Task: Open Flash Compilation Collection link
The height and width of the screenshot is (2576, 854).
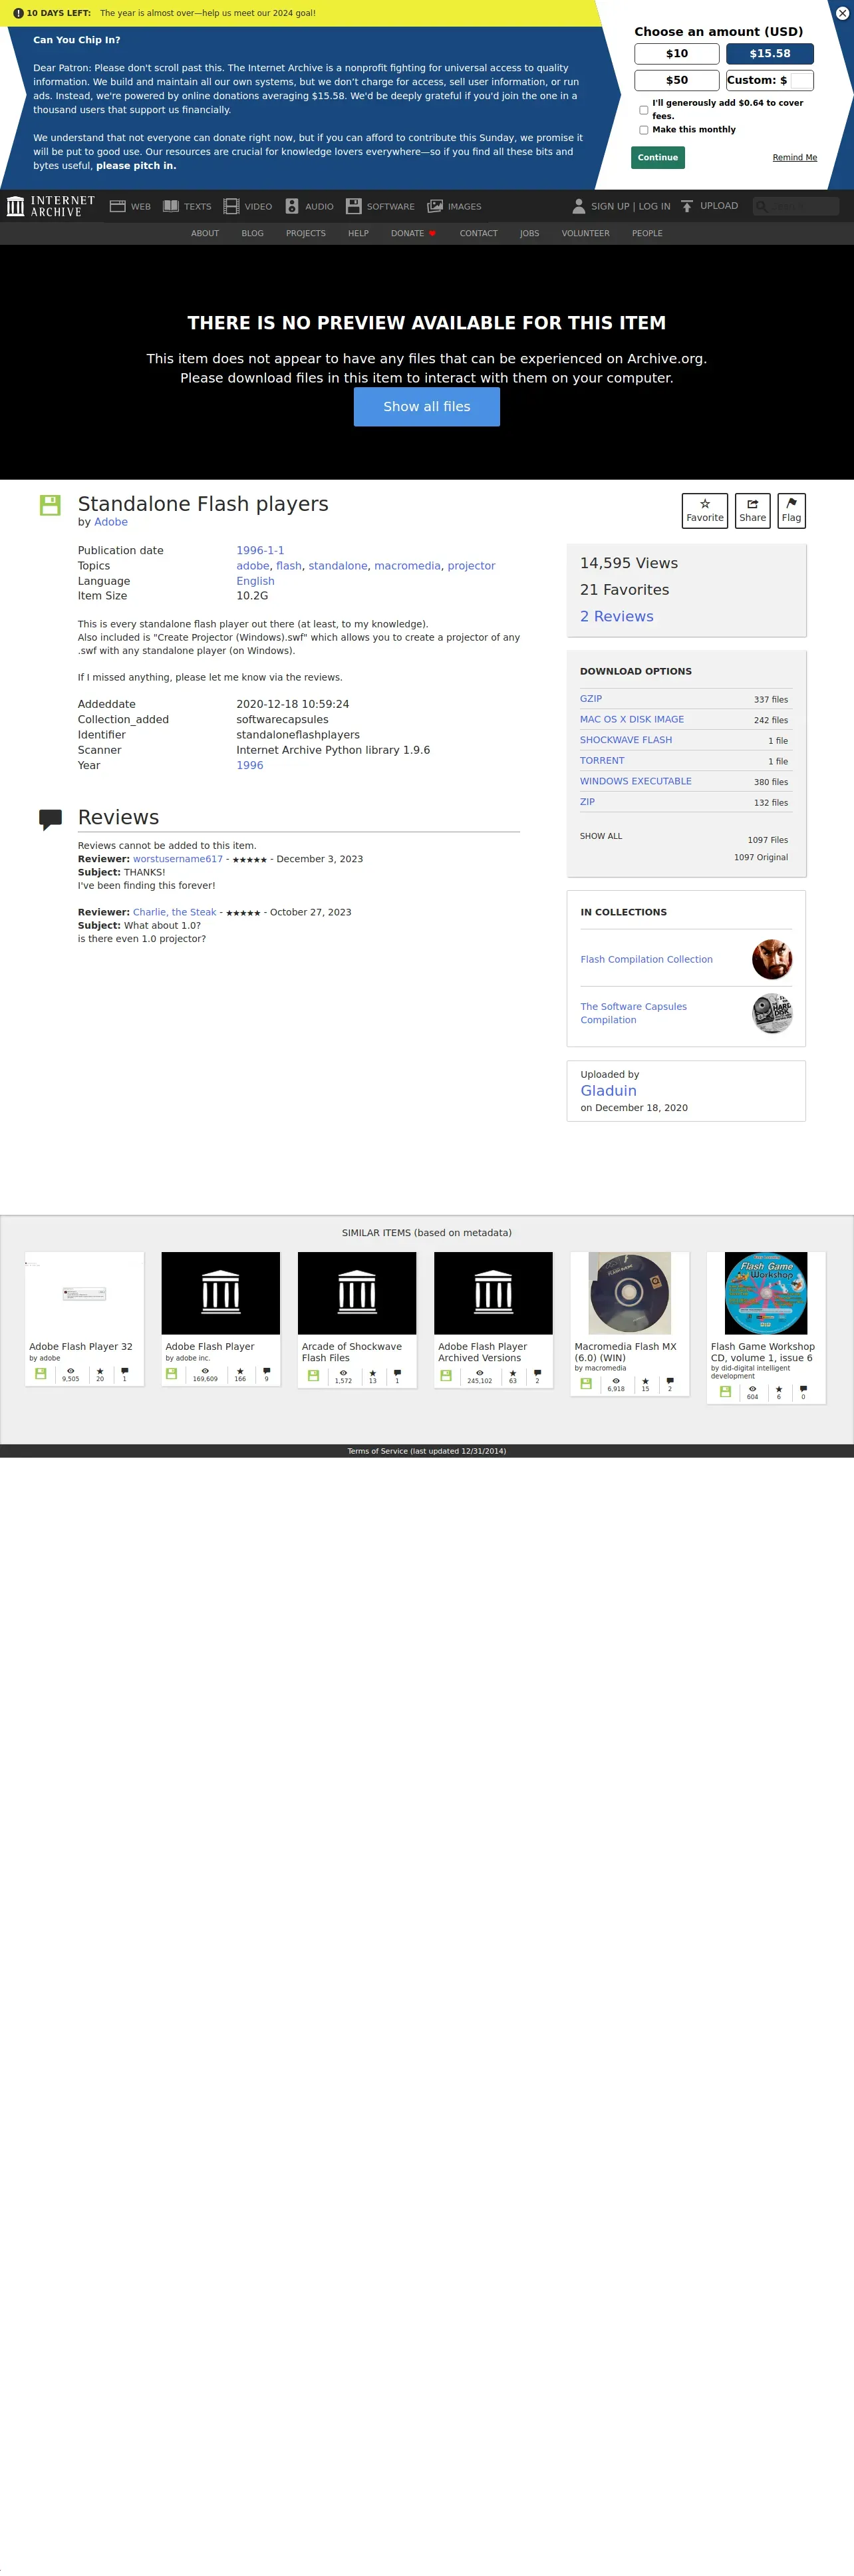Action: (646, 960)
